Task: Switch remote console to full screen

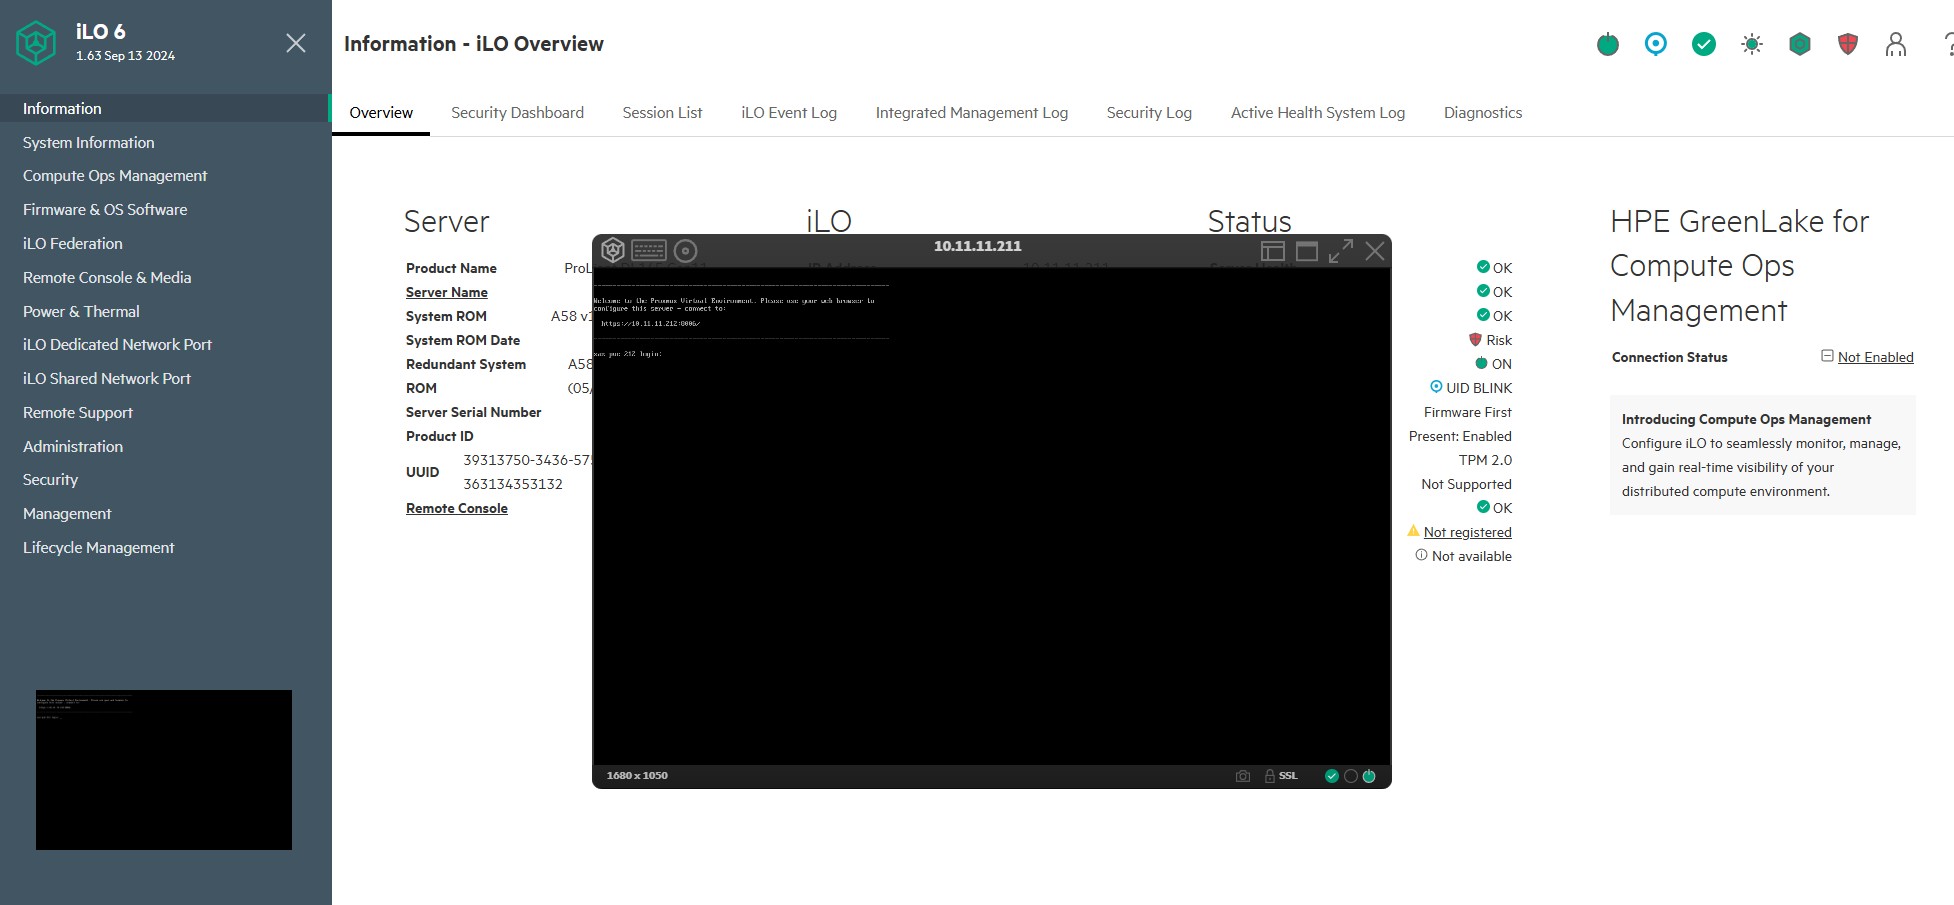Action: click(1341, 251)
